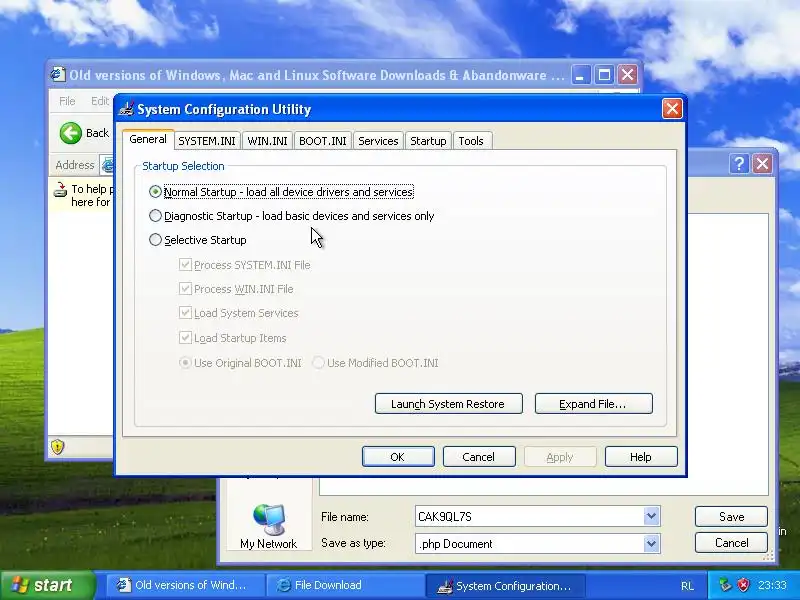The height and width of the screenshot is (600, 800).
Task: Click Cancel in the save dialog
Action: point(731,542)
